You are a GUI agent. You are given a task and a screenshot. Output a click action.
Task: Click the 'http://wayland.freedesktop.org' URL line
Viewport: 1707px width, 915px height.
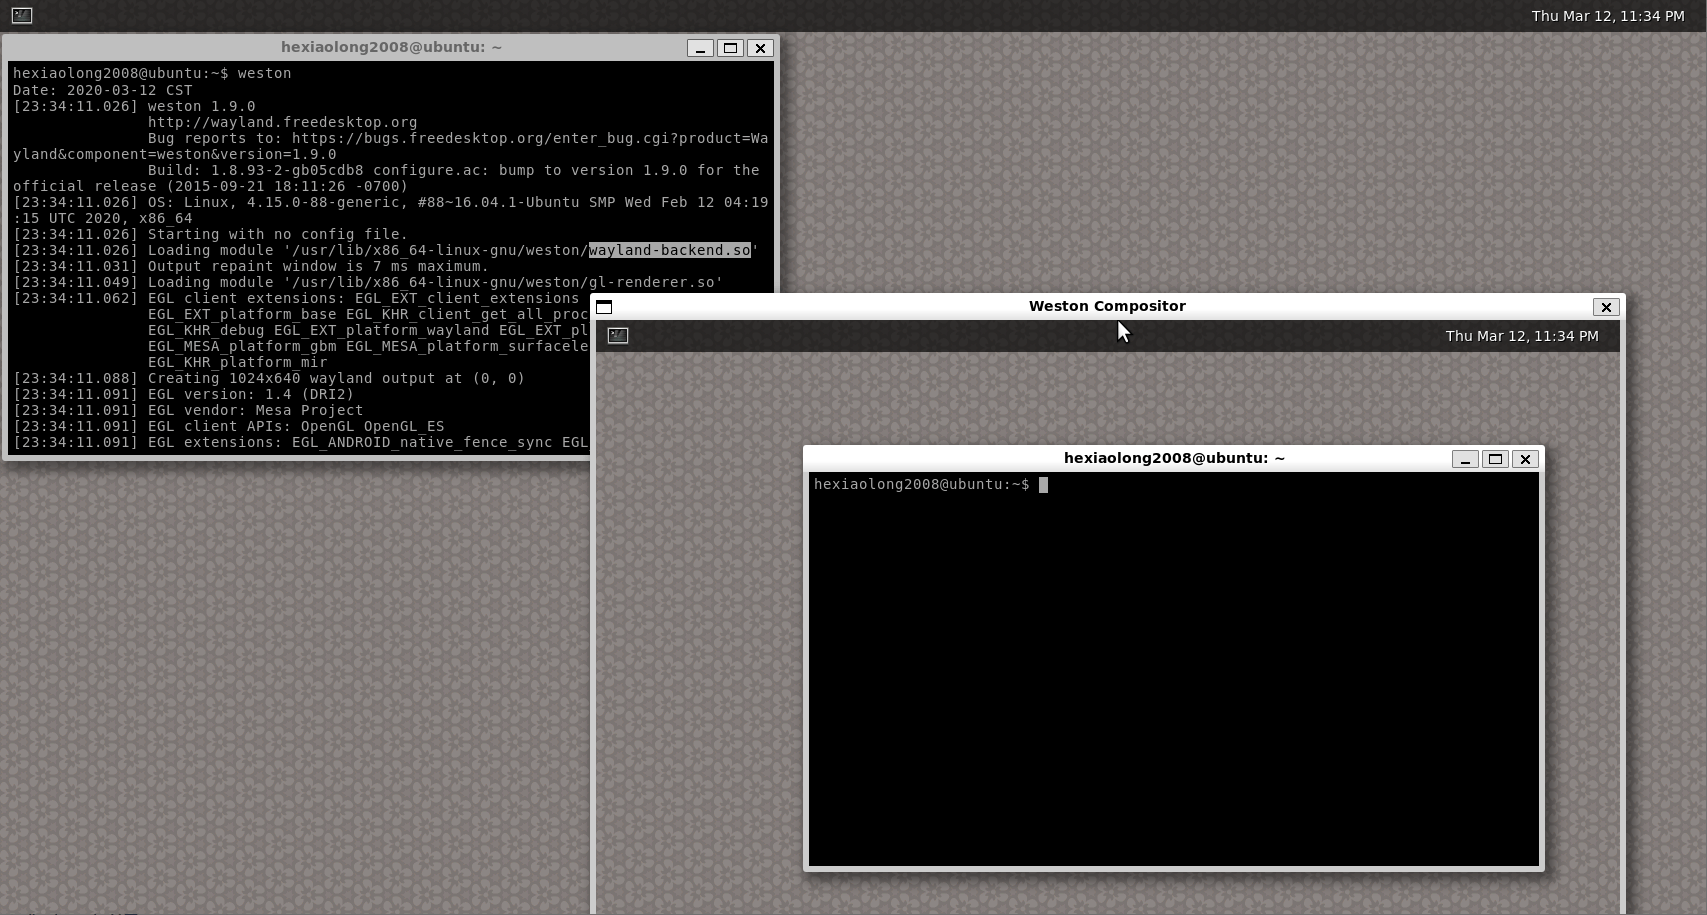(283, 122)
